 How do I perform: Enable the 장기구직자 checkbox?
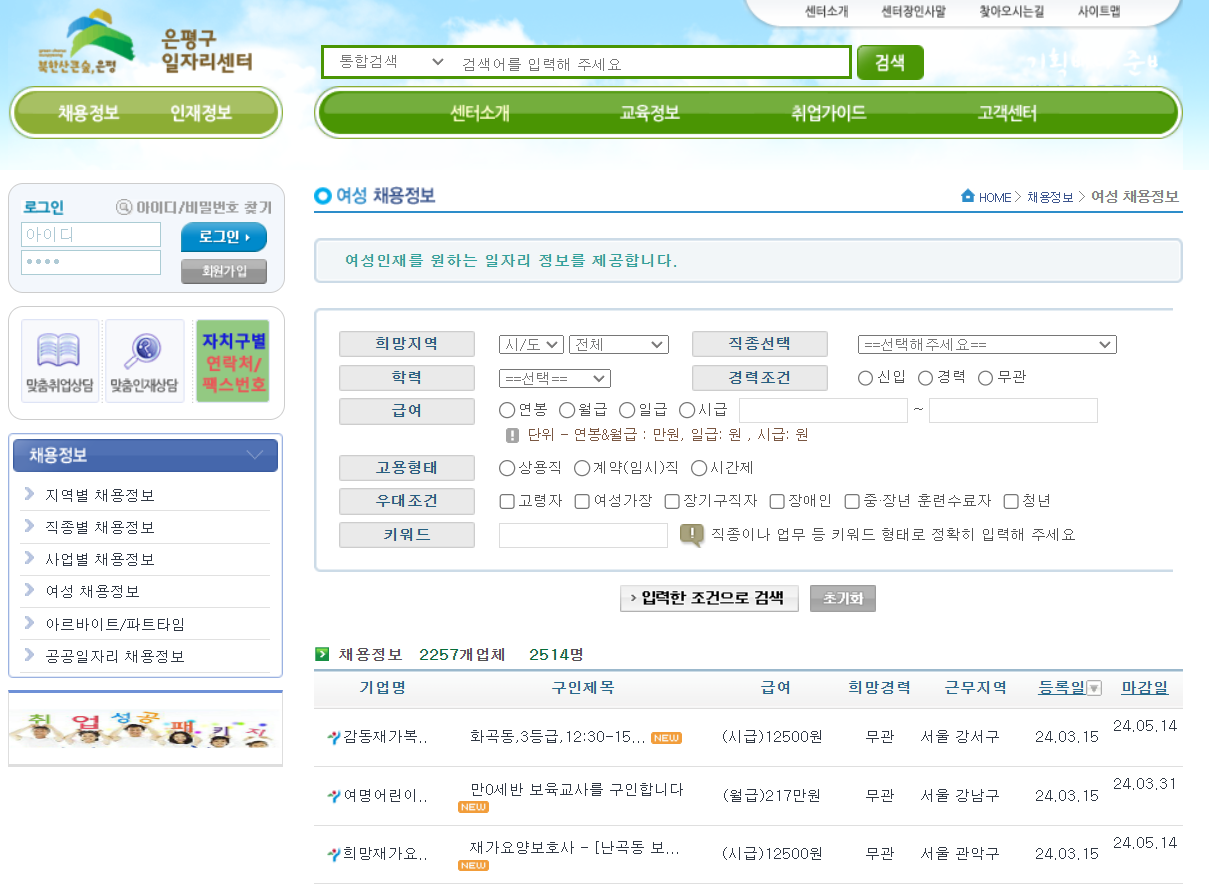pyautogui.click(x=672, y=501)
